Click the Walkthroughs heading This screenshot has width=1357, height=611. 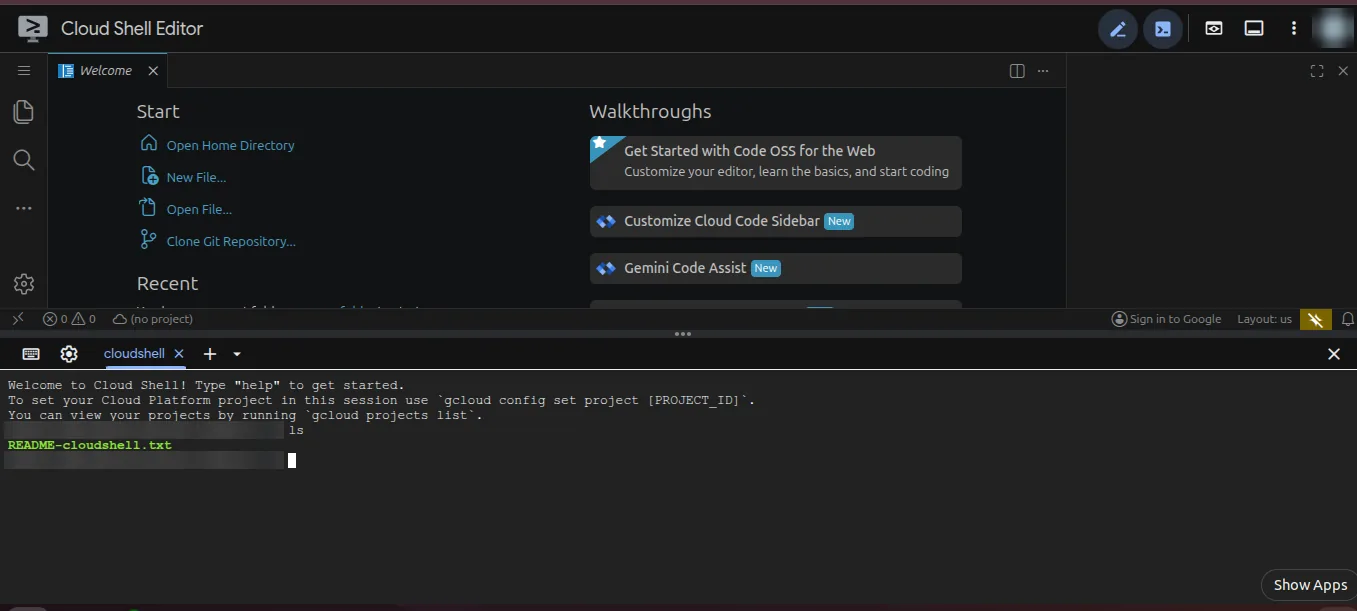(650, 111)
